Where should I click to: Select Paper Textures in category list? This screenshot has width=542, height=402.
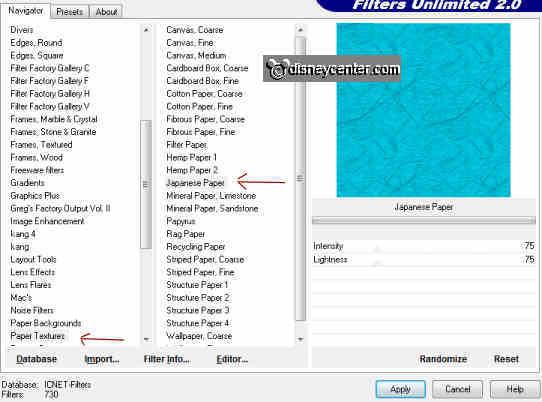[37, 336]
